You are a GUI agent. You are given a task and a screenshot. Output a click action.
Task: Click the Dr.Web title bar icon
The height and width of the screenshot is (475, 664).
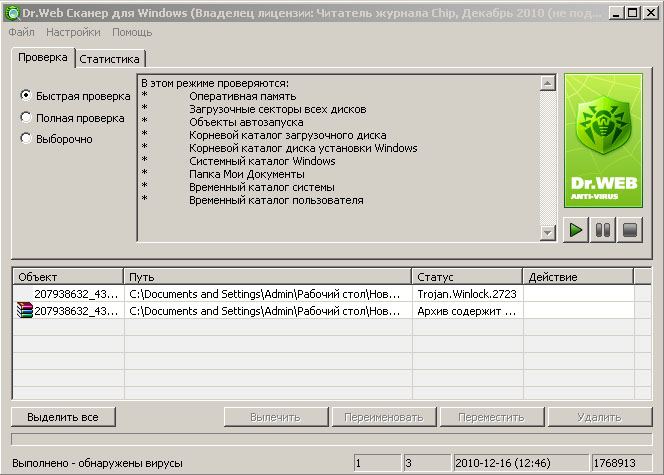click(x=13, y=13)
